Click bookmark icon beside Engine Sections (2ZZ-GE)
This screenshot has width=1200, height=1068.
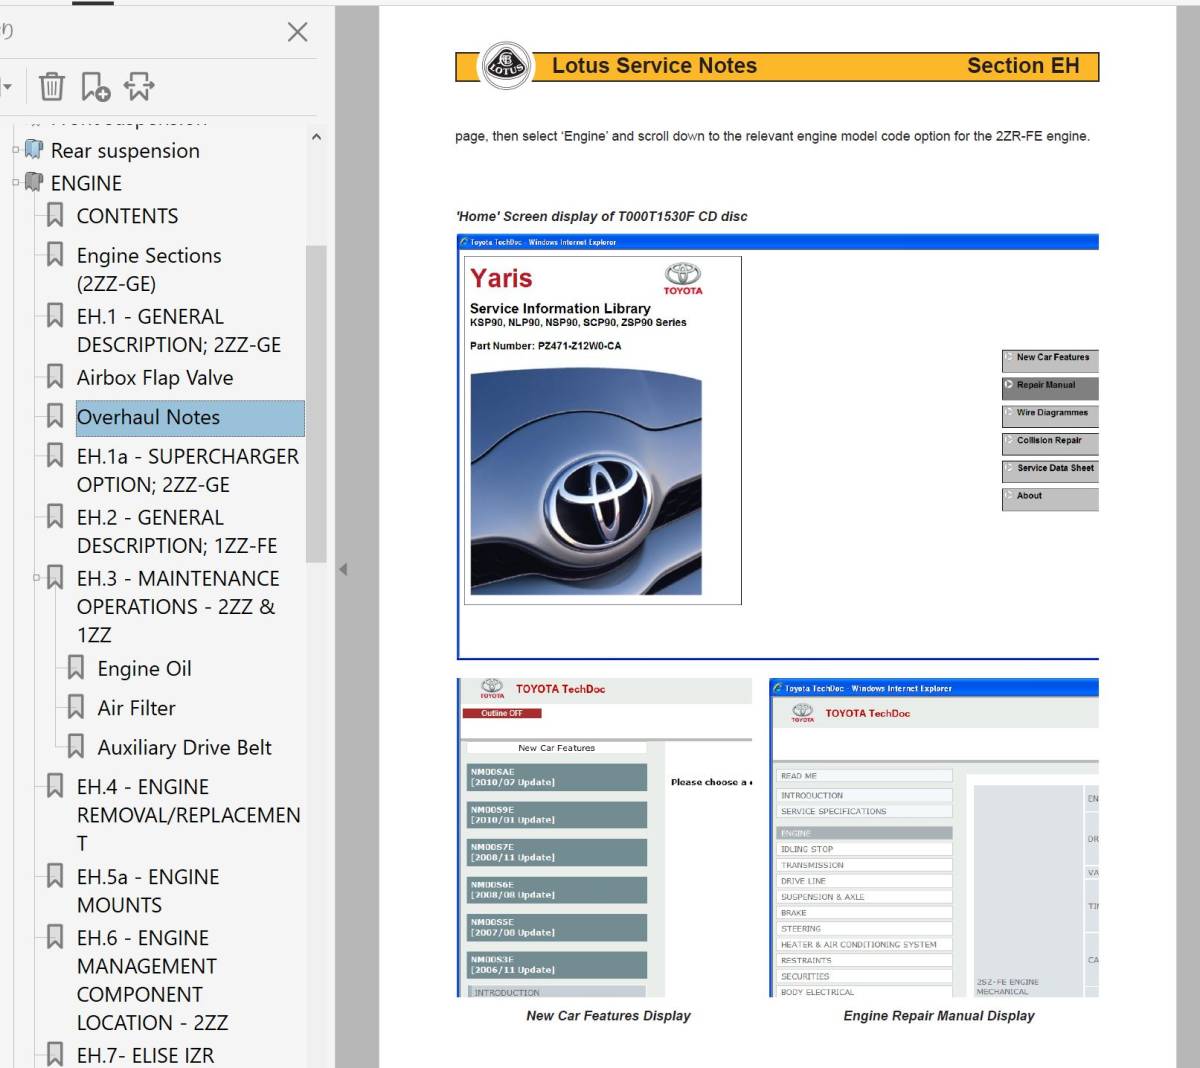55,254
